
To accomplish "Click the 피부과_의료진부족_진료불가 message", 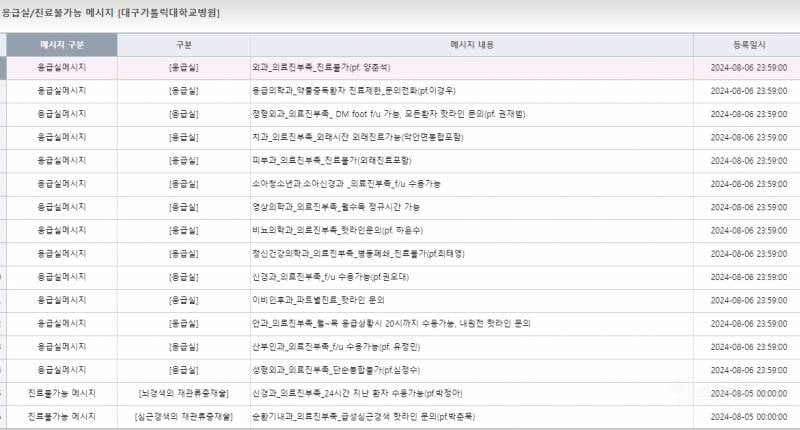I will pos(332,161).
